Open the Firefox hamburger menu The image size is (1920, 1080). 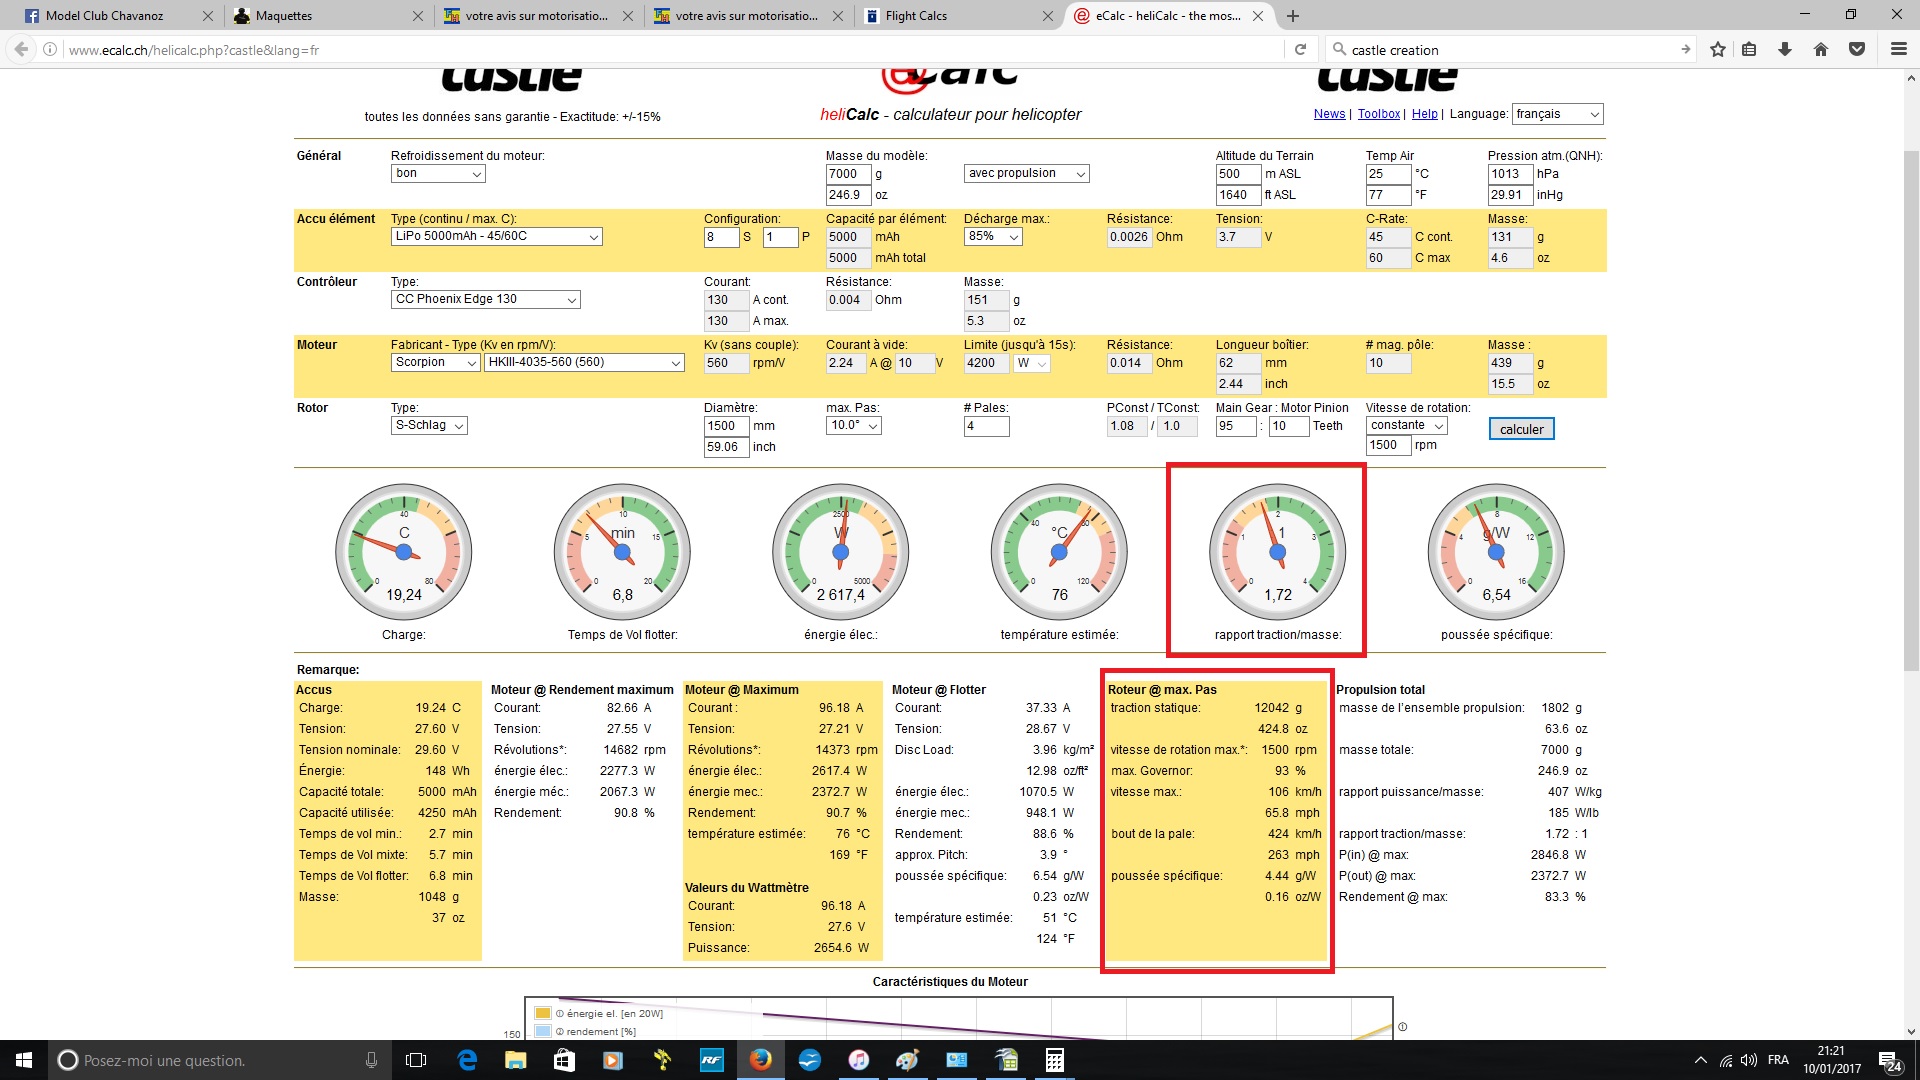[x=1898, y=49]
